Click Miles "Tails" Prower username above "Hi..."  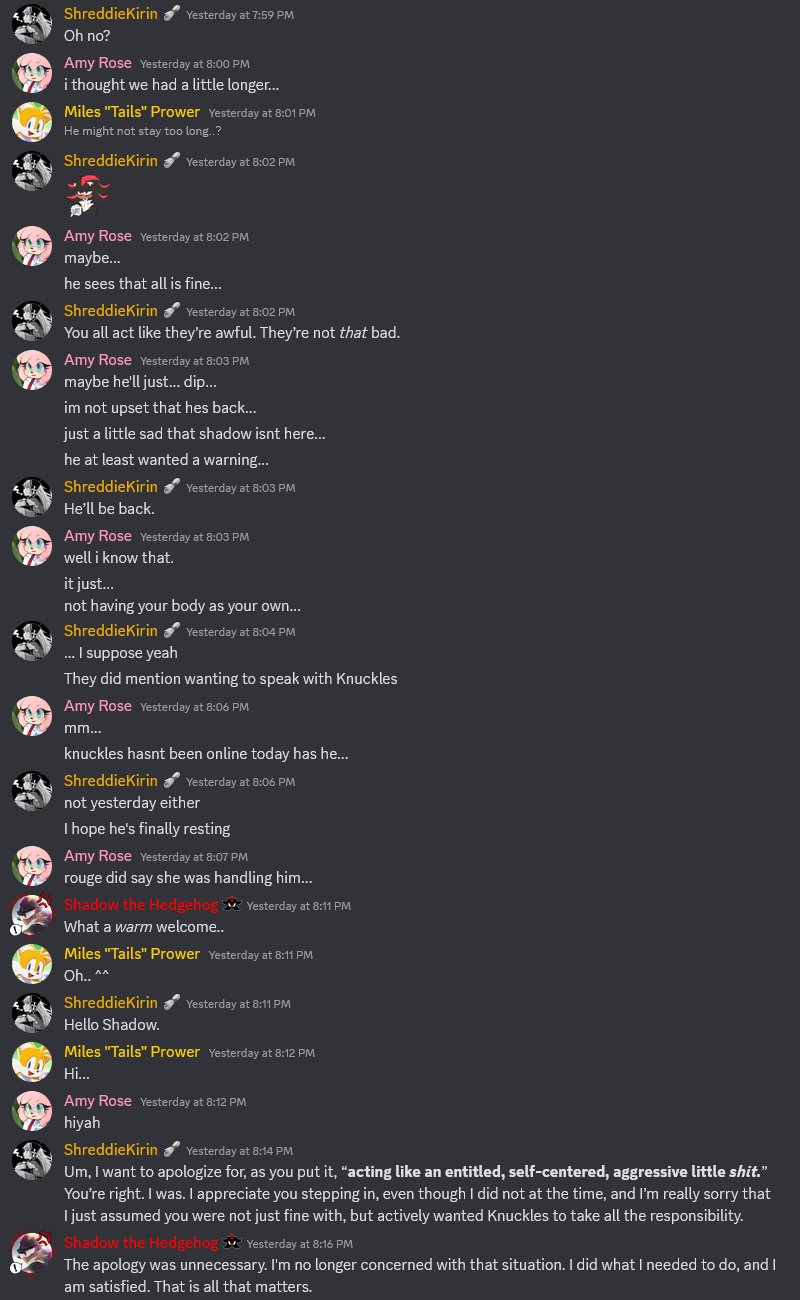pos(132,1052)
